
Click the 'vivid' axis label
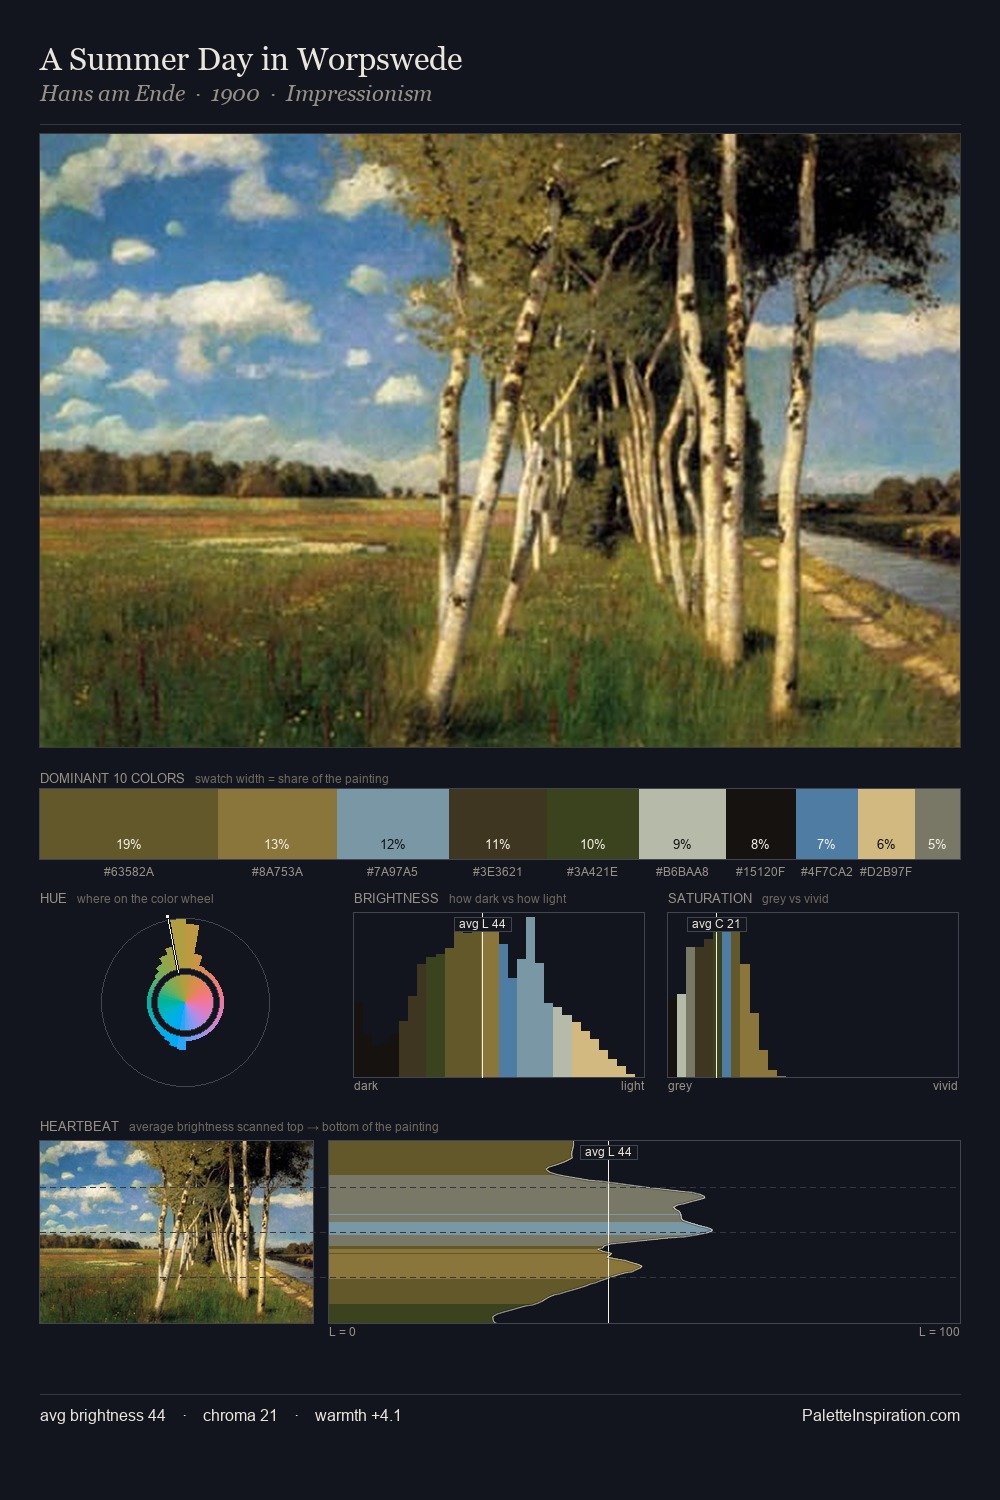tap(945, 1086)
